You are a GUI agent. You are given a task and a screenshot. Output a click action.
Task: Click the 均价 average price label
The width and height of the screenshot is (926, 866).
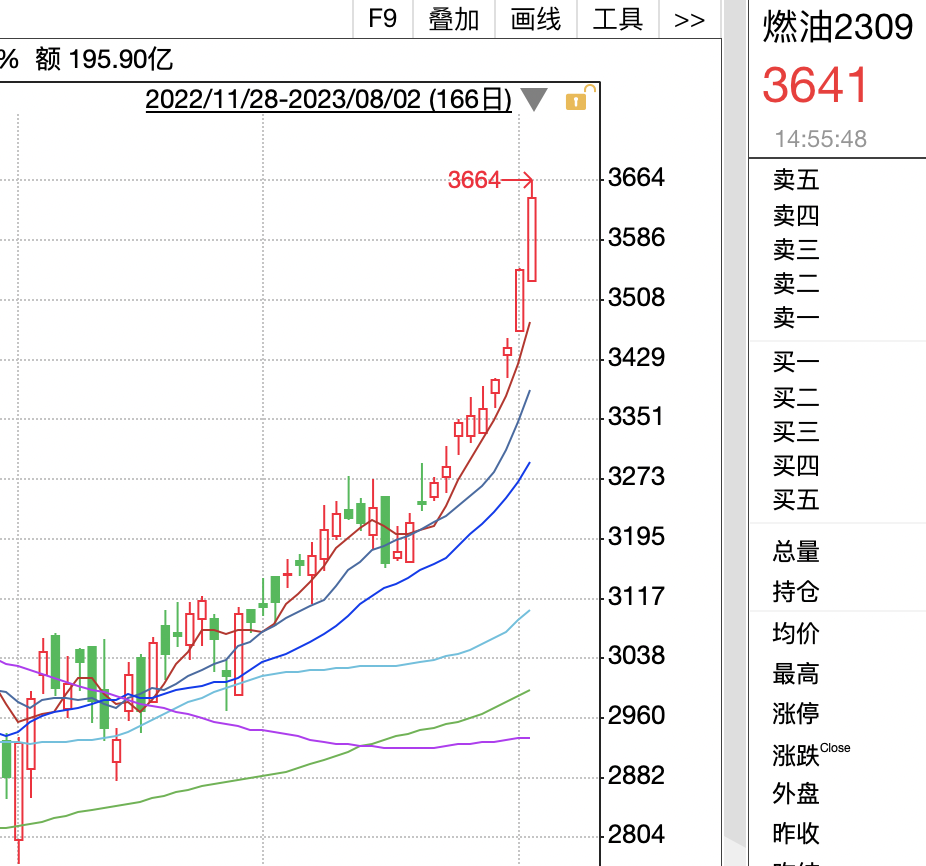796,633
